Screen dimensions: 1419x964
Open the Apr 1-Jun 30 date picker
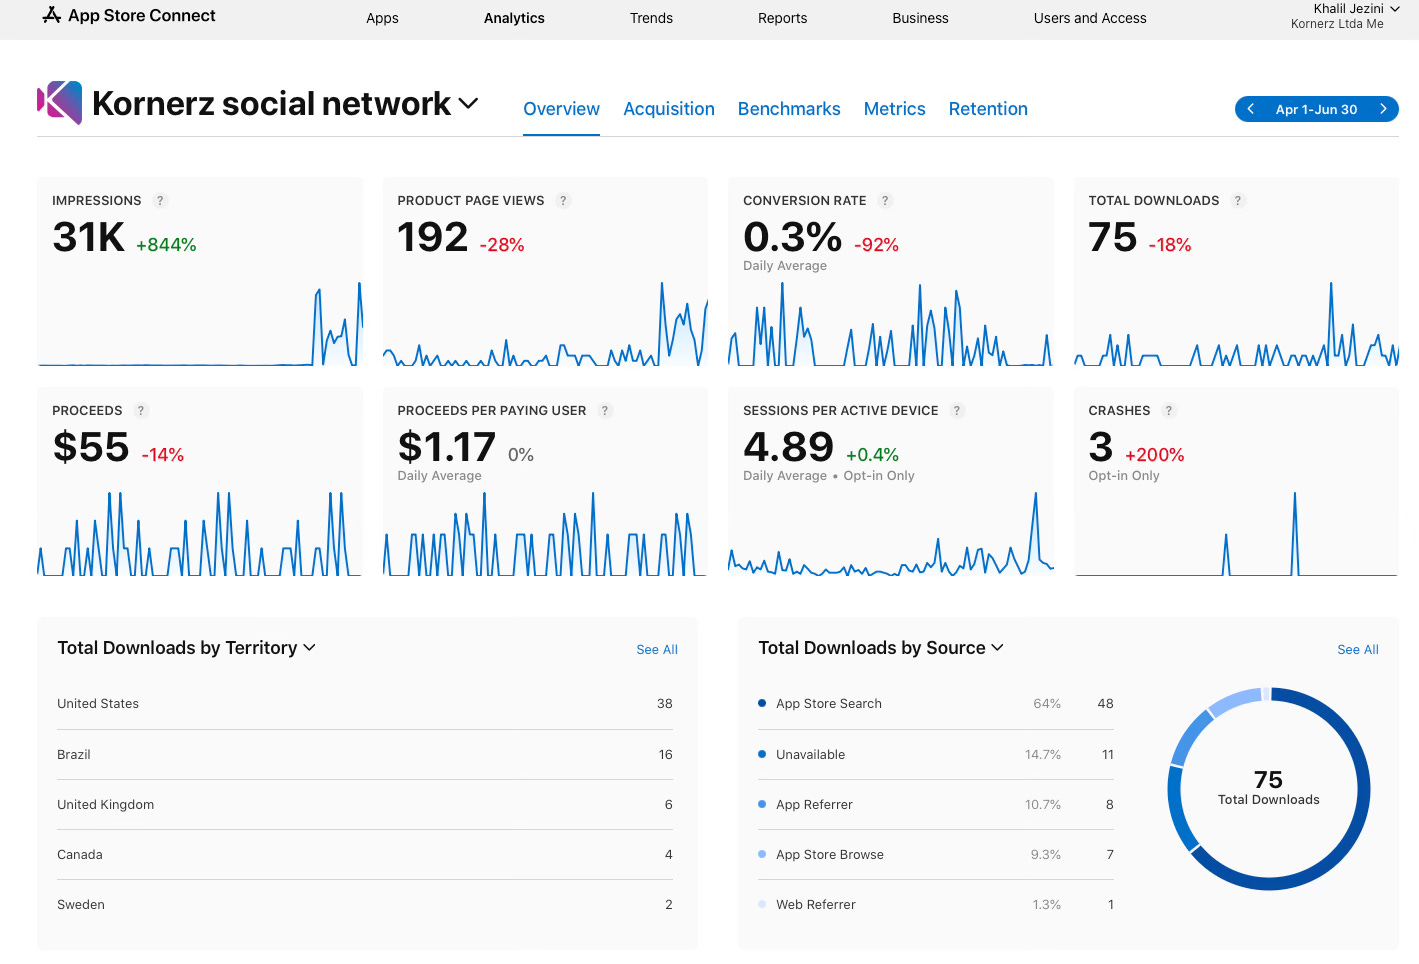coord(1316,109)
